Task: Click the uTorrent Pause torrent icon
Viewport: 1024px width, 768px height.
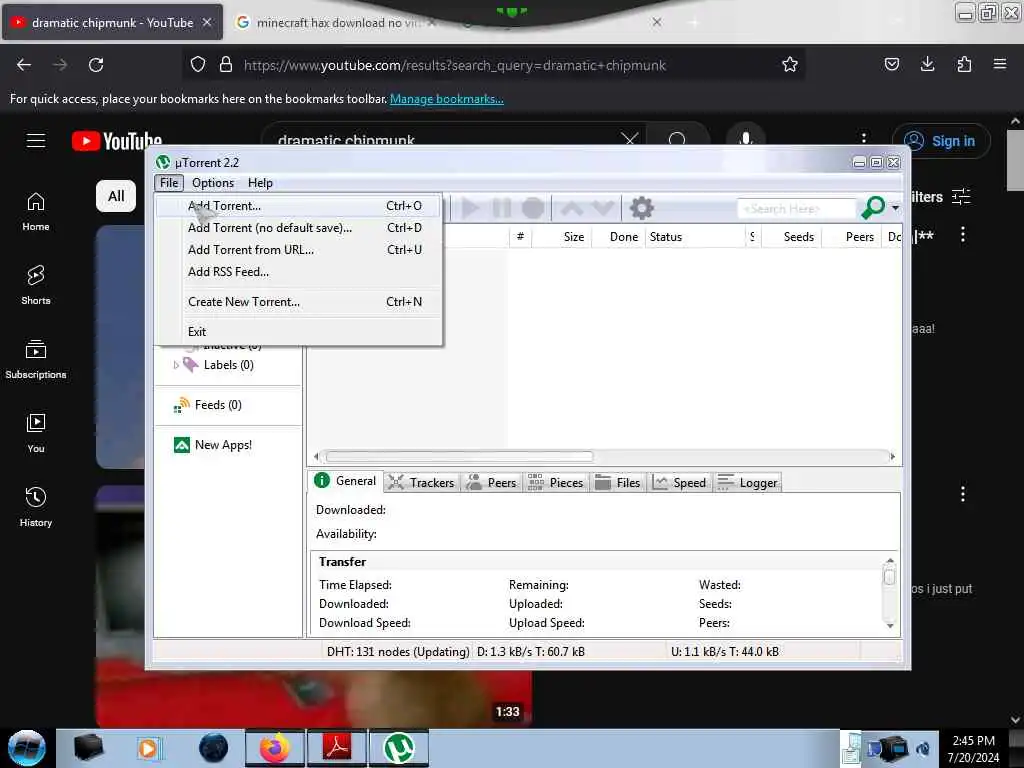Action: coord(502,208)
